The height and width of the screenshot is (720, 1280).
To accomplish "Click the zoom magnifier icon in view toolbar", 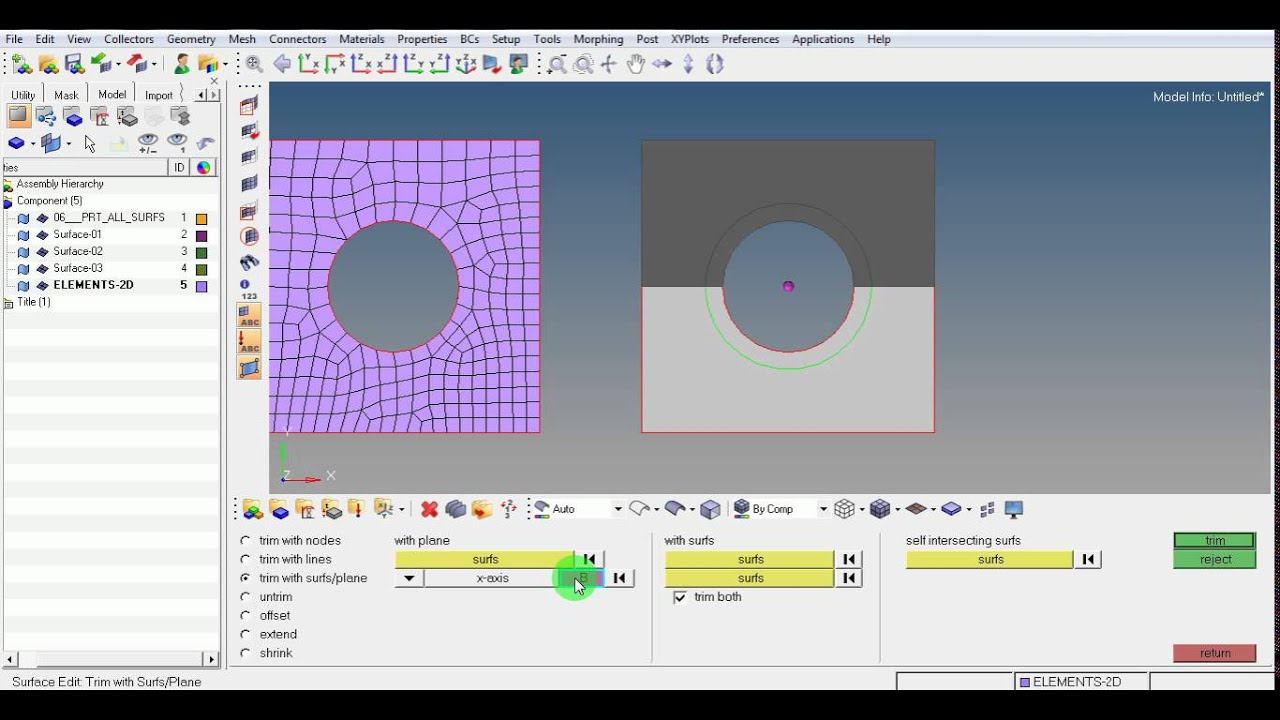I will click(x=254, y=64).
